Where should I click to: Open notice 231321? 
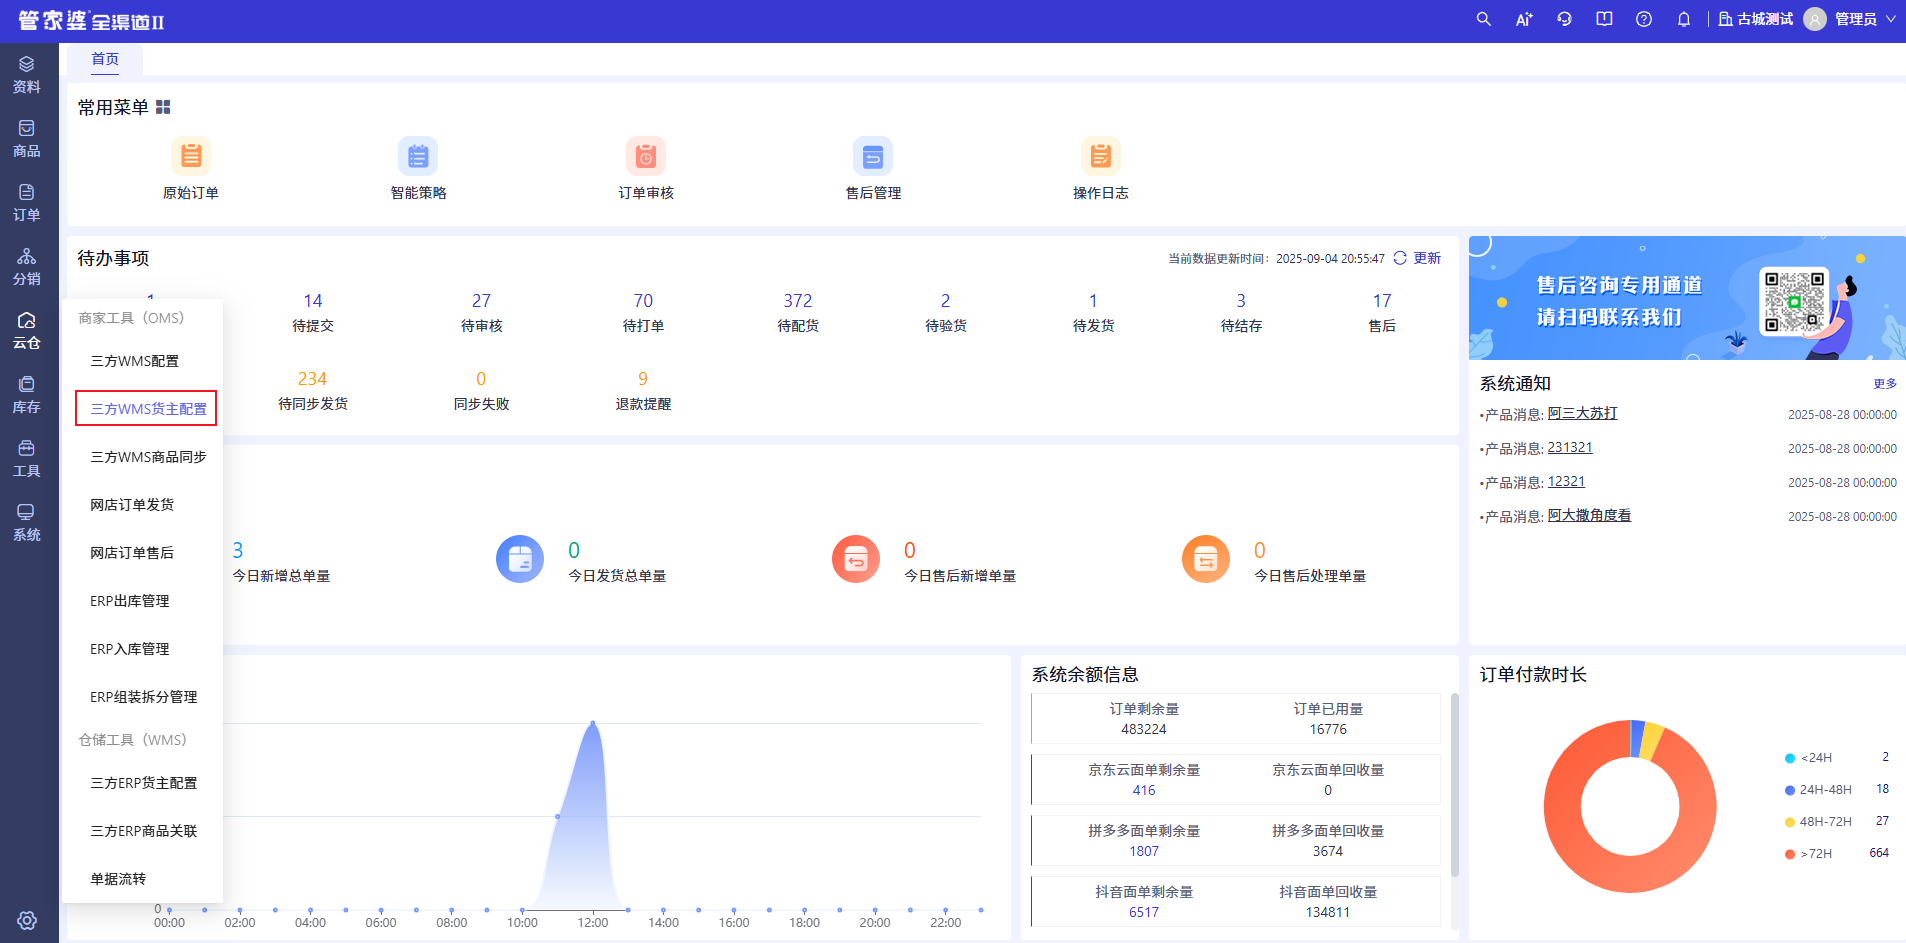1570,447
